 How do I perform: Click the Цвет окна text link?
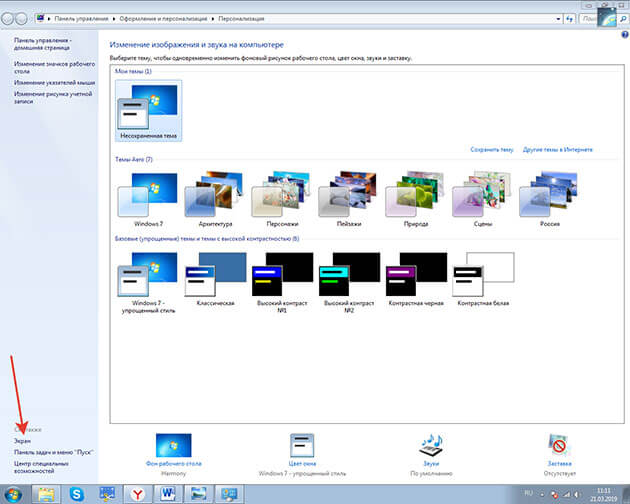[302, 463]
